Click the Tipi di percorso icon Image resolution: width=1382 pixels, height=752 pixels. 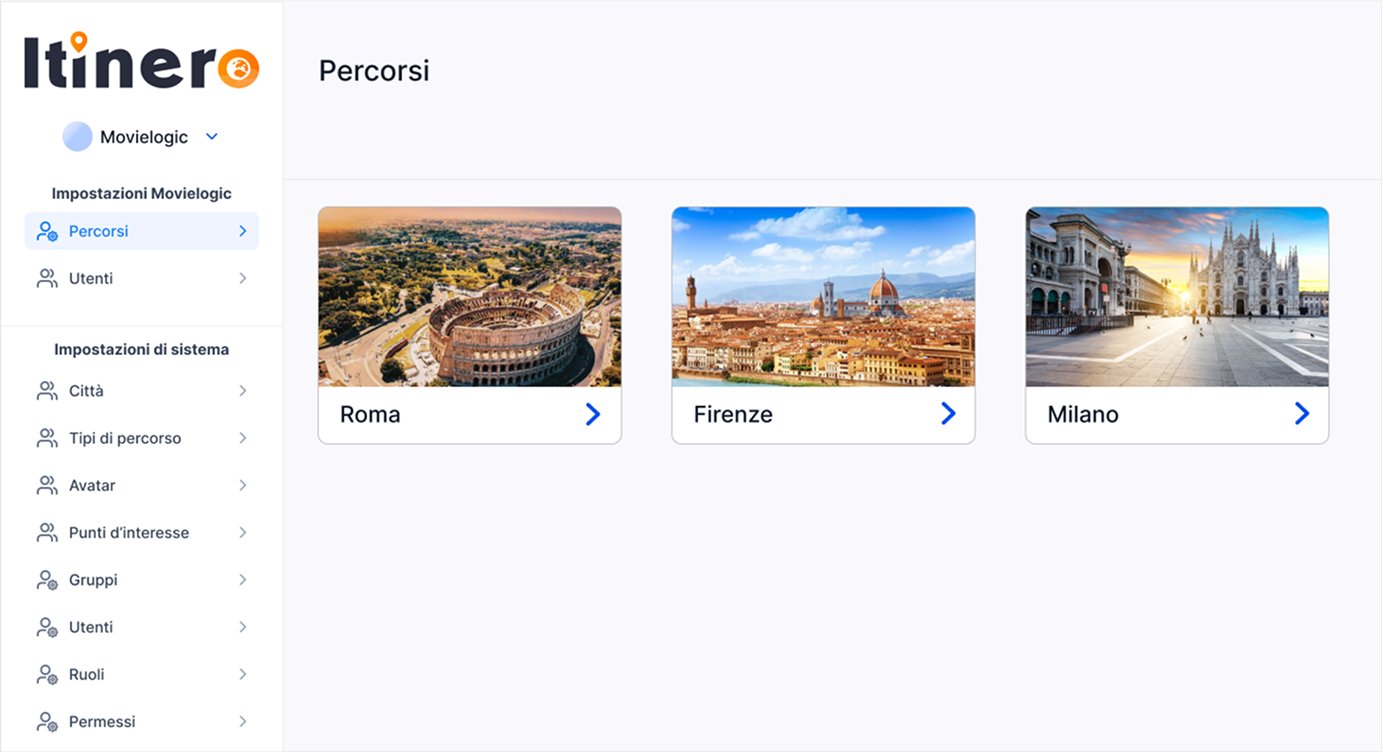click(46, 437)
